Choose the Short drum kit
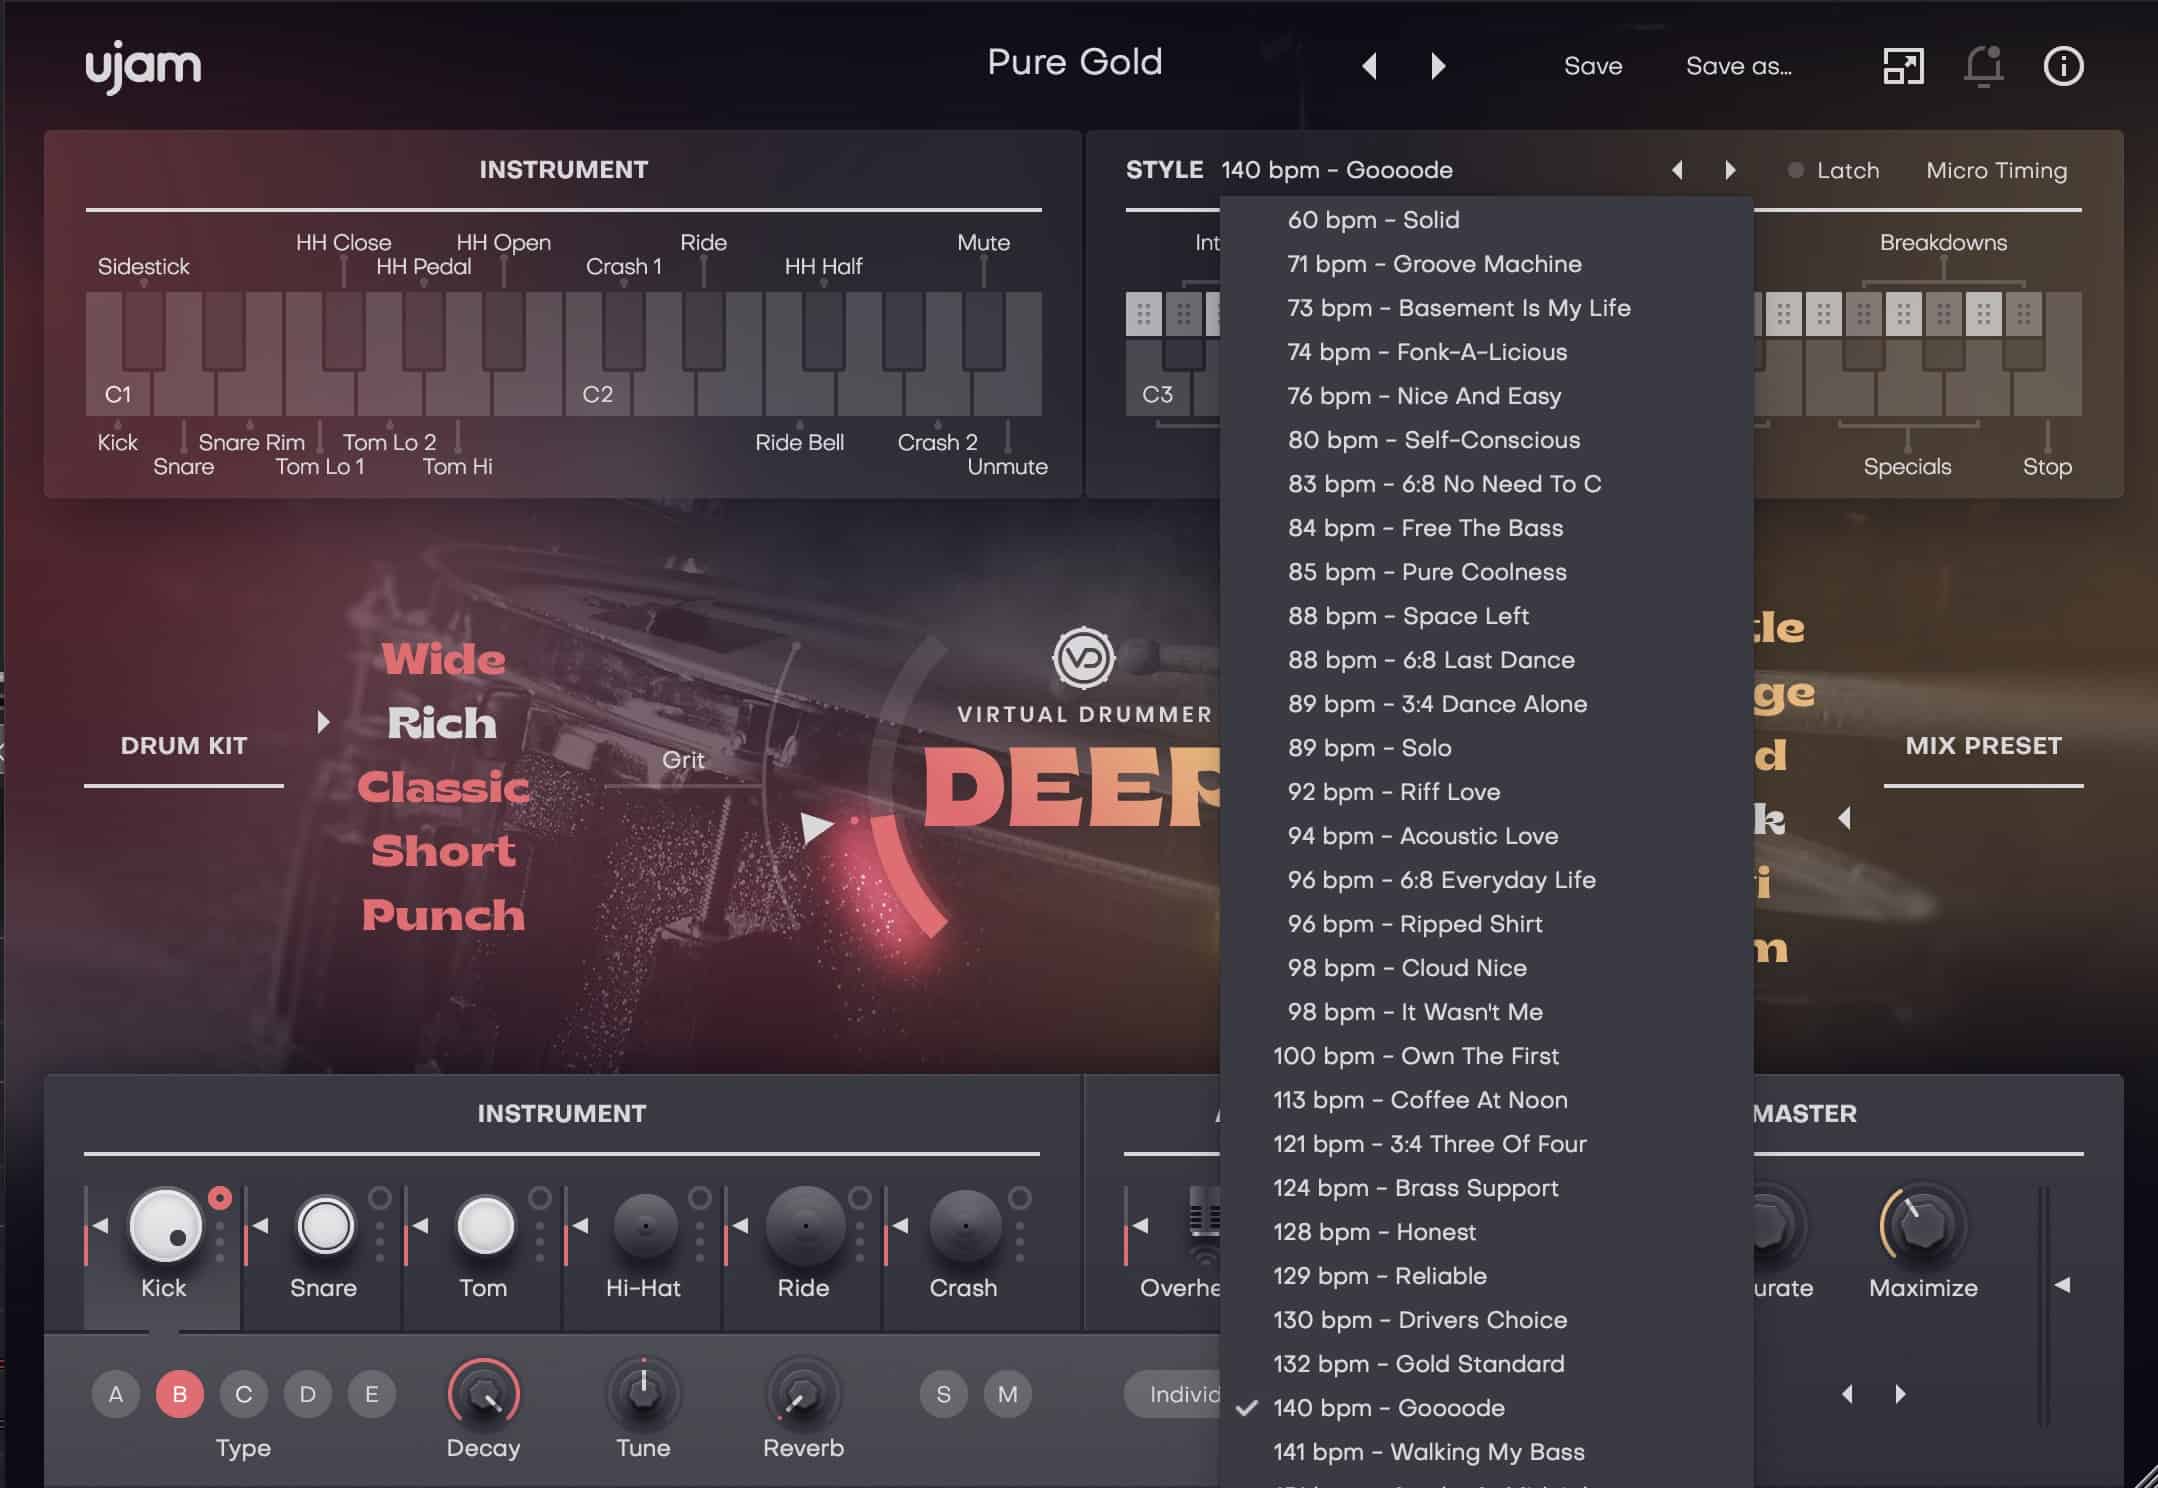 click(443, 851)
